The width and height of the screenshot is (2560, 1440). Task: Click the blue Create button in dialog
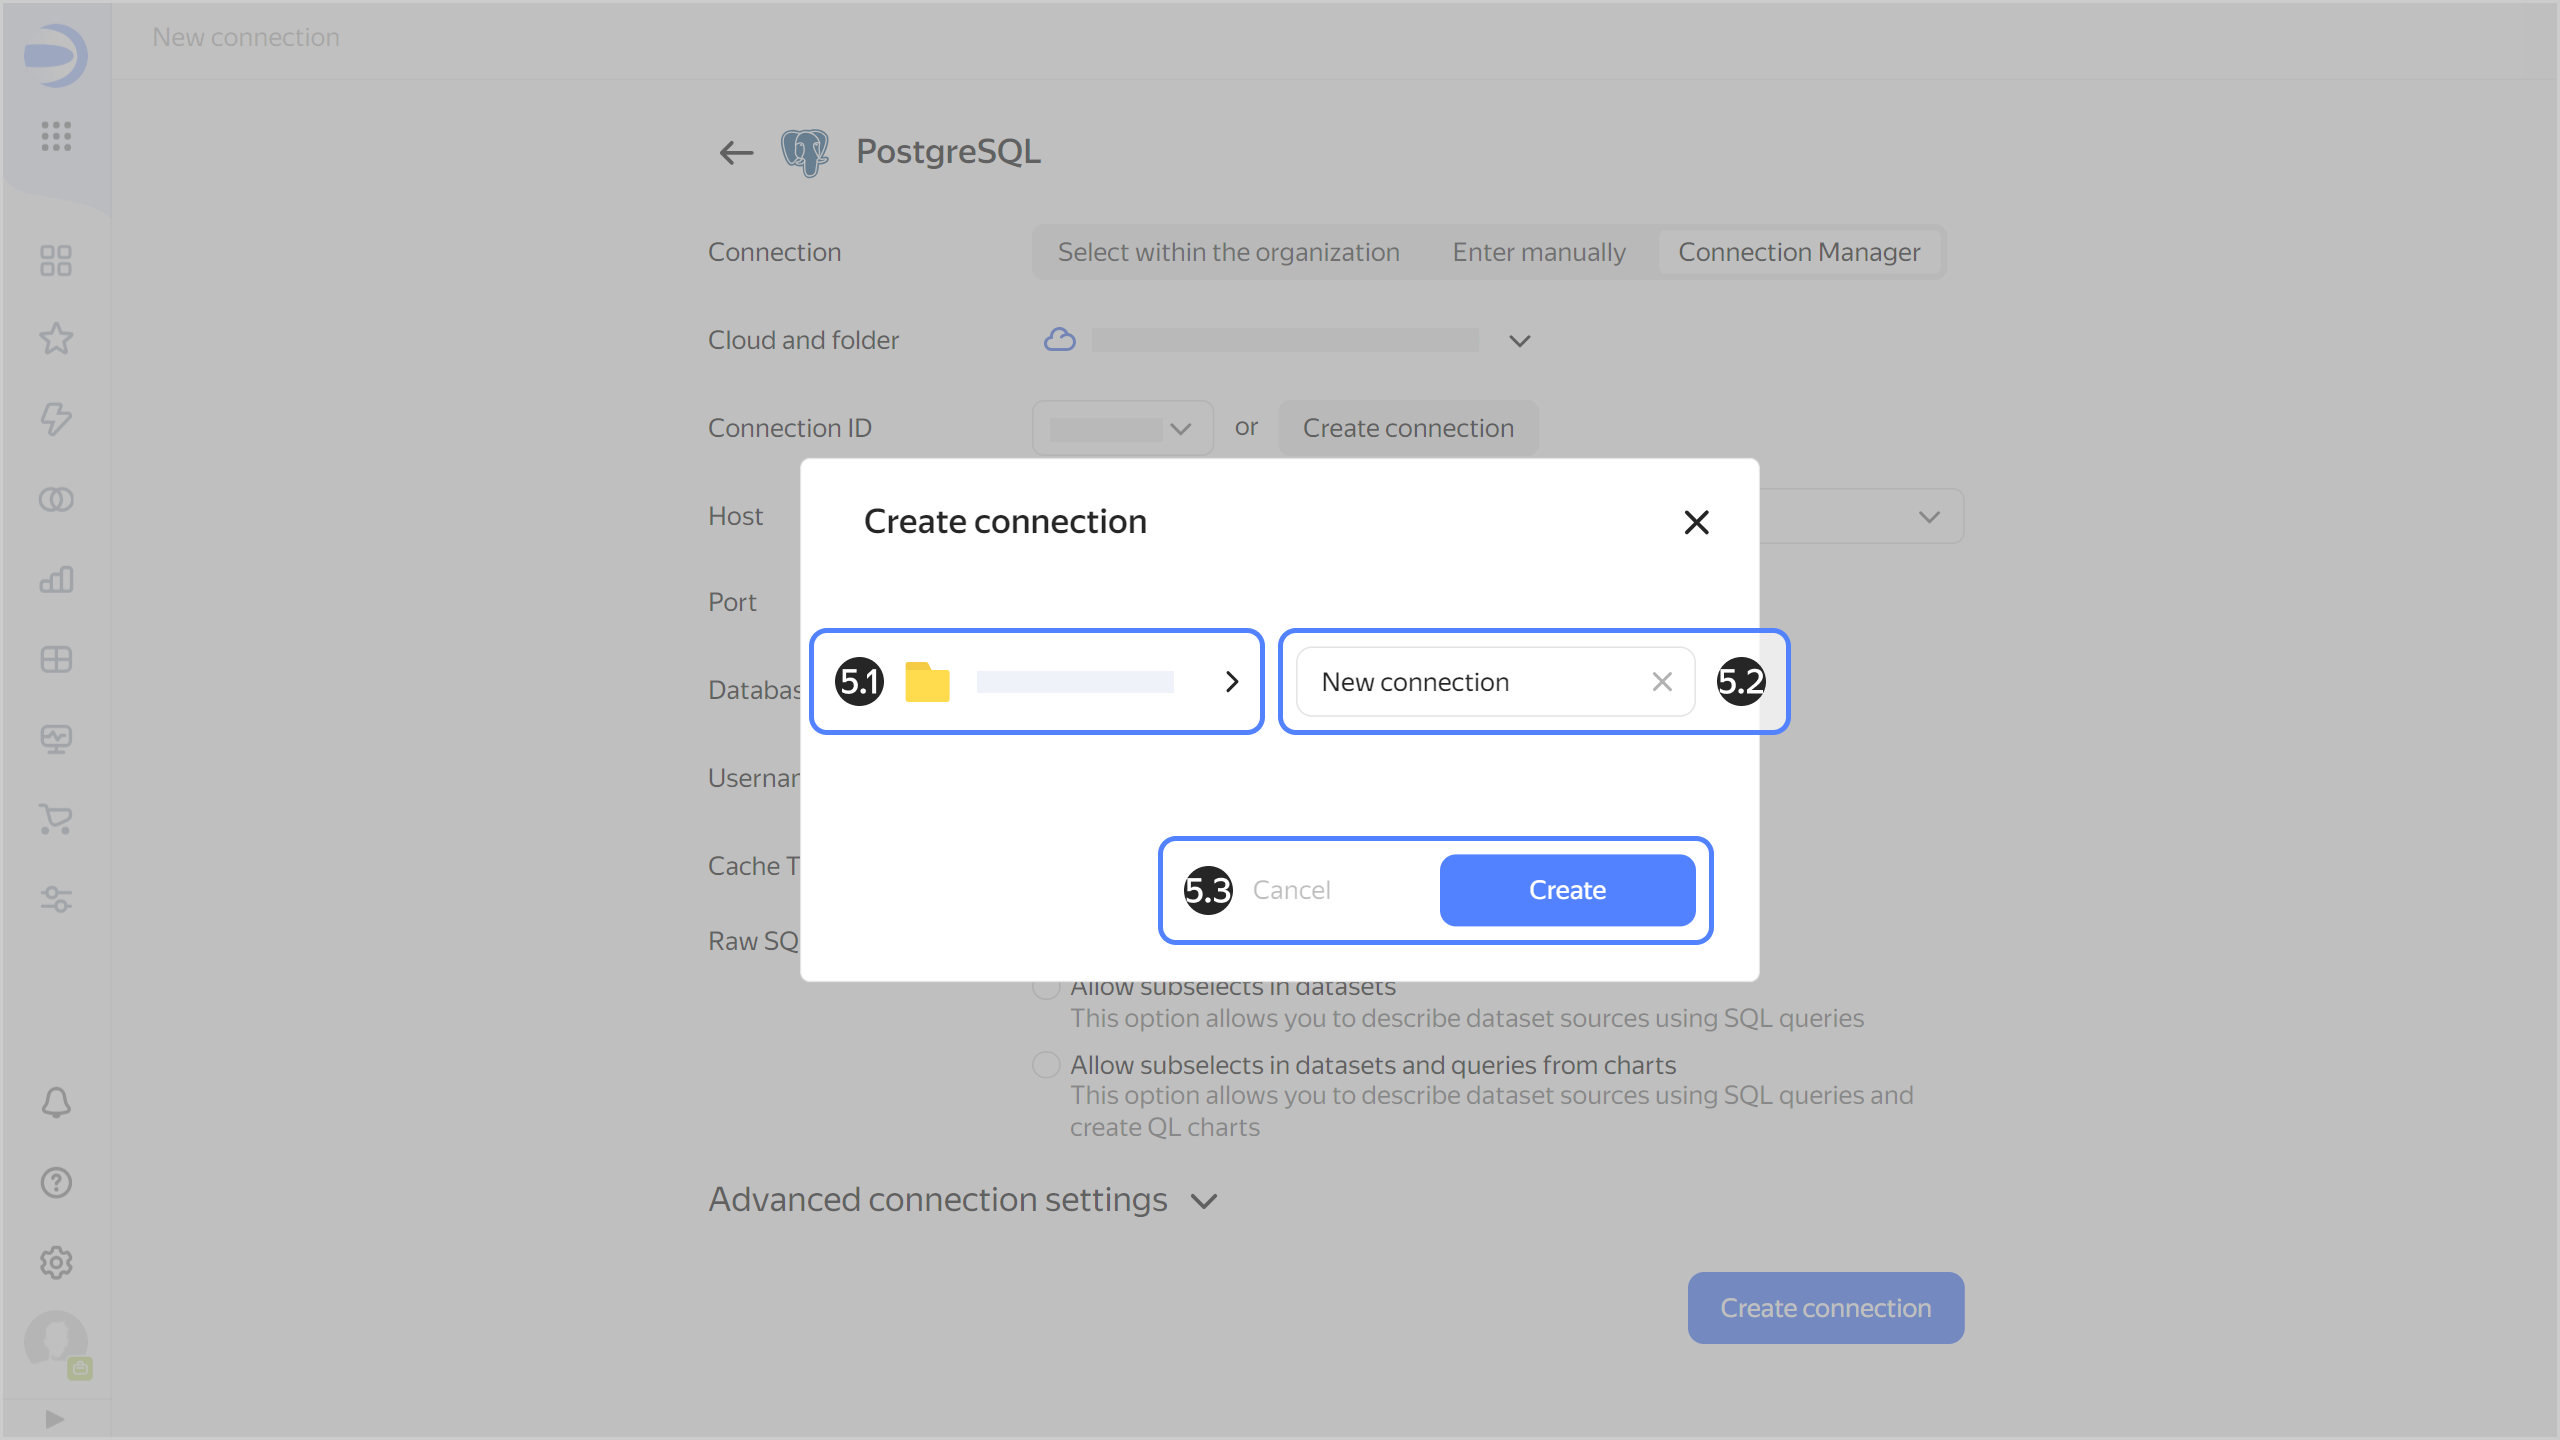1567,890
